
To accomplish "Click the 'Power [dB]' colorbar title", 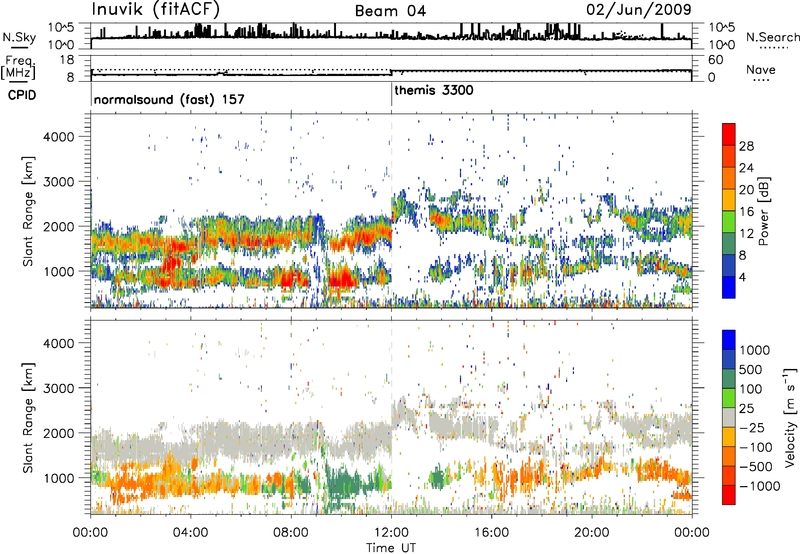I will point(763,211).
